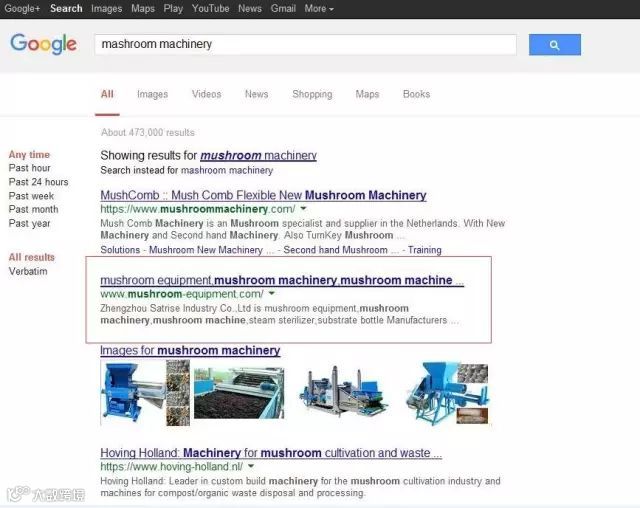Open third thumbnail of production line machine

tap(343, 390)
